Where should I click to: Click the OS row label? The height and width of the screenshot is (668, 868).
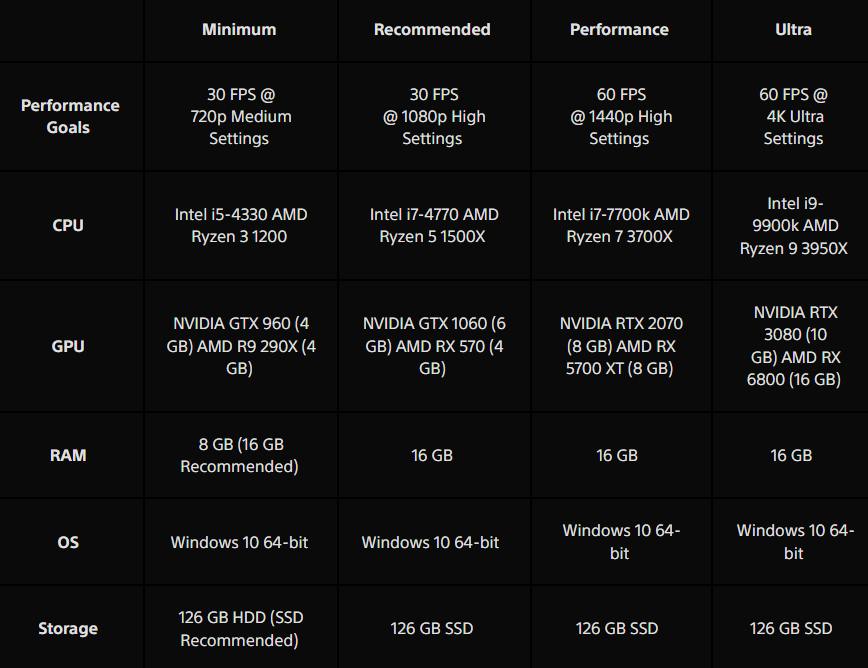point(68,542)
